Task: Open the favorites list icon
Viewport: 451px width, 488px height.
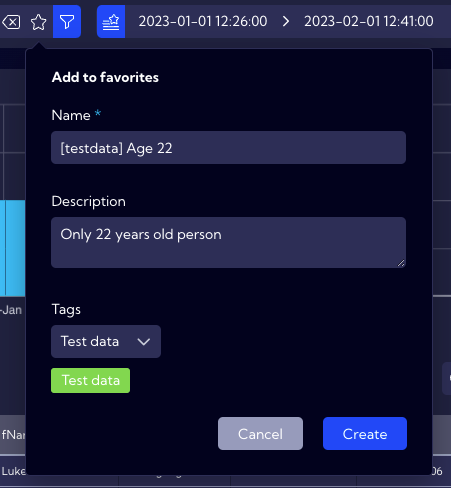Action: click(x=111, y=22)
